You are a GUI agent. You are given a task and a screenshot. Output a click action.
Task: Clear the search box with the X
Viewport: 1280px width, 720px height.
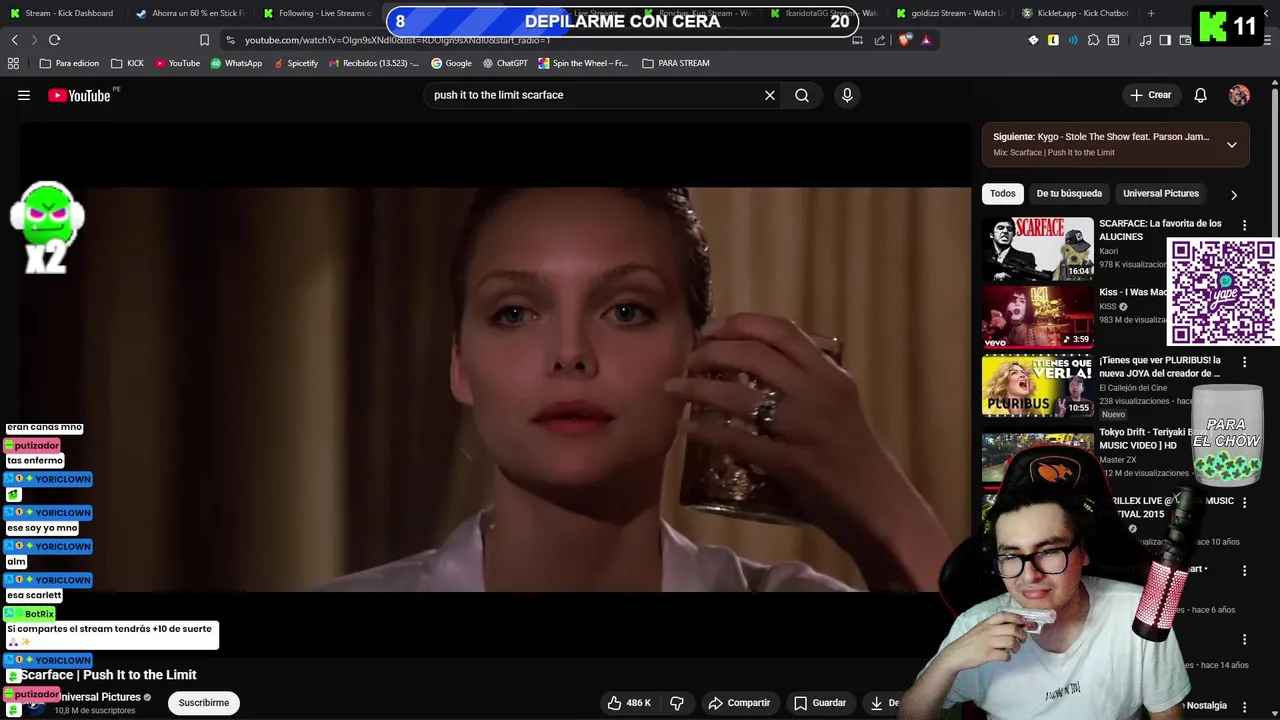pos(770,95)
